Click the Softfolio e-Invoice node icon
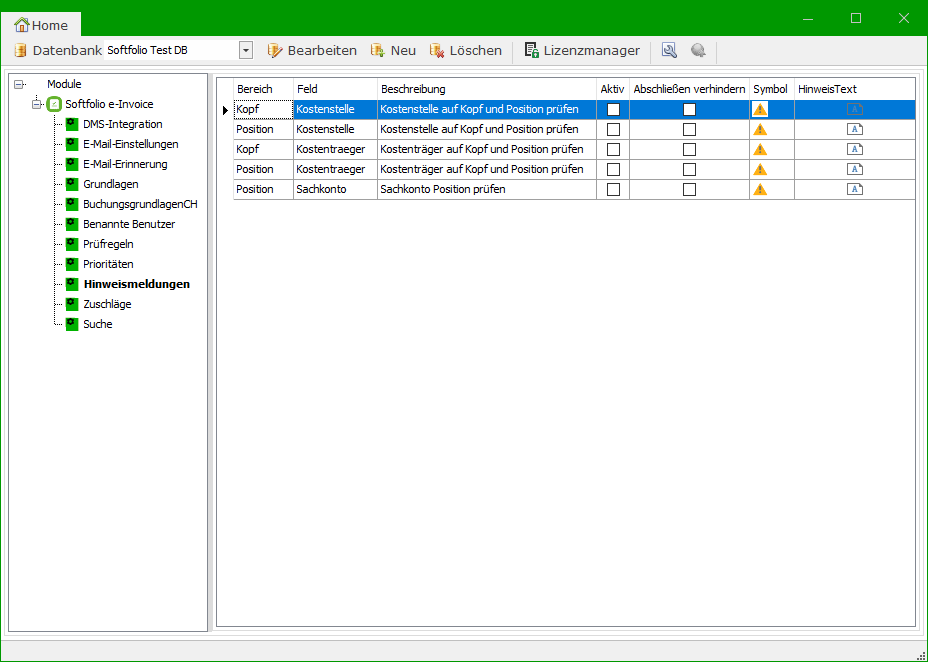This screenshot has width=928, height=662. [55, 104]
